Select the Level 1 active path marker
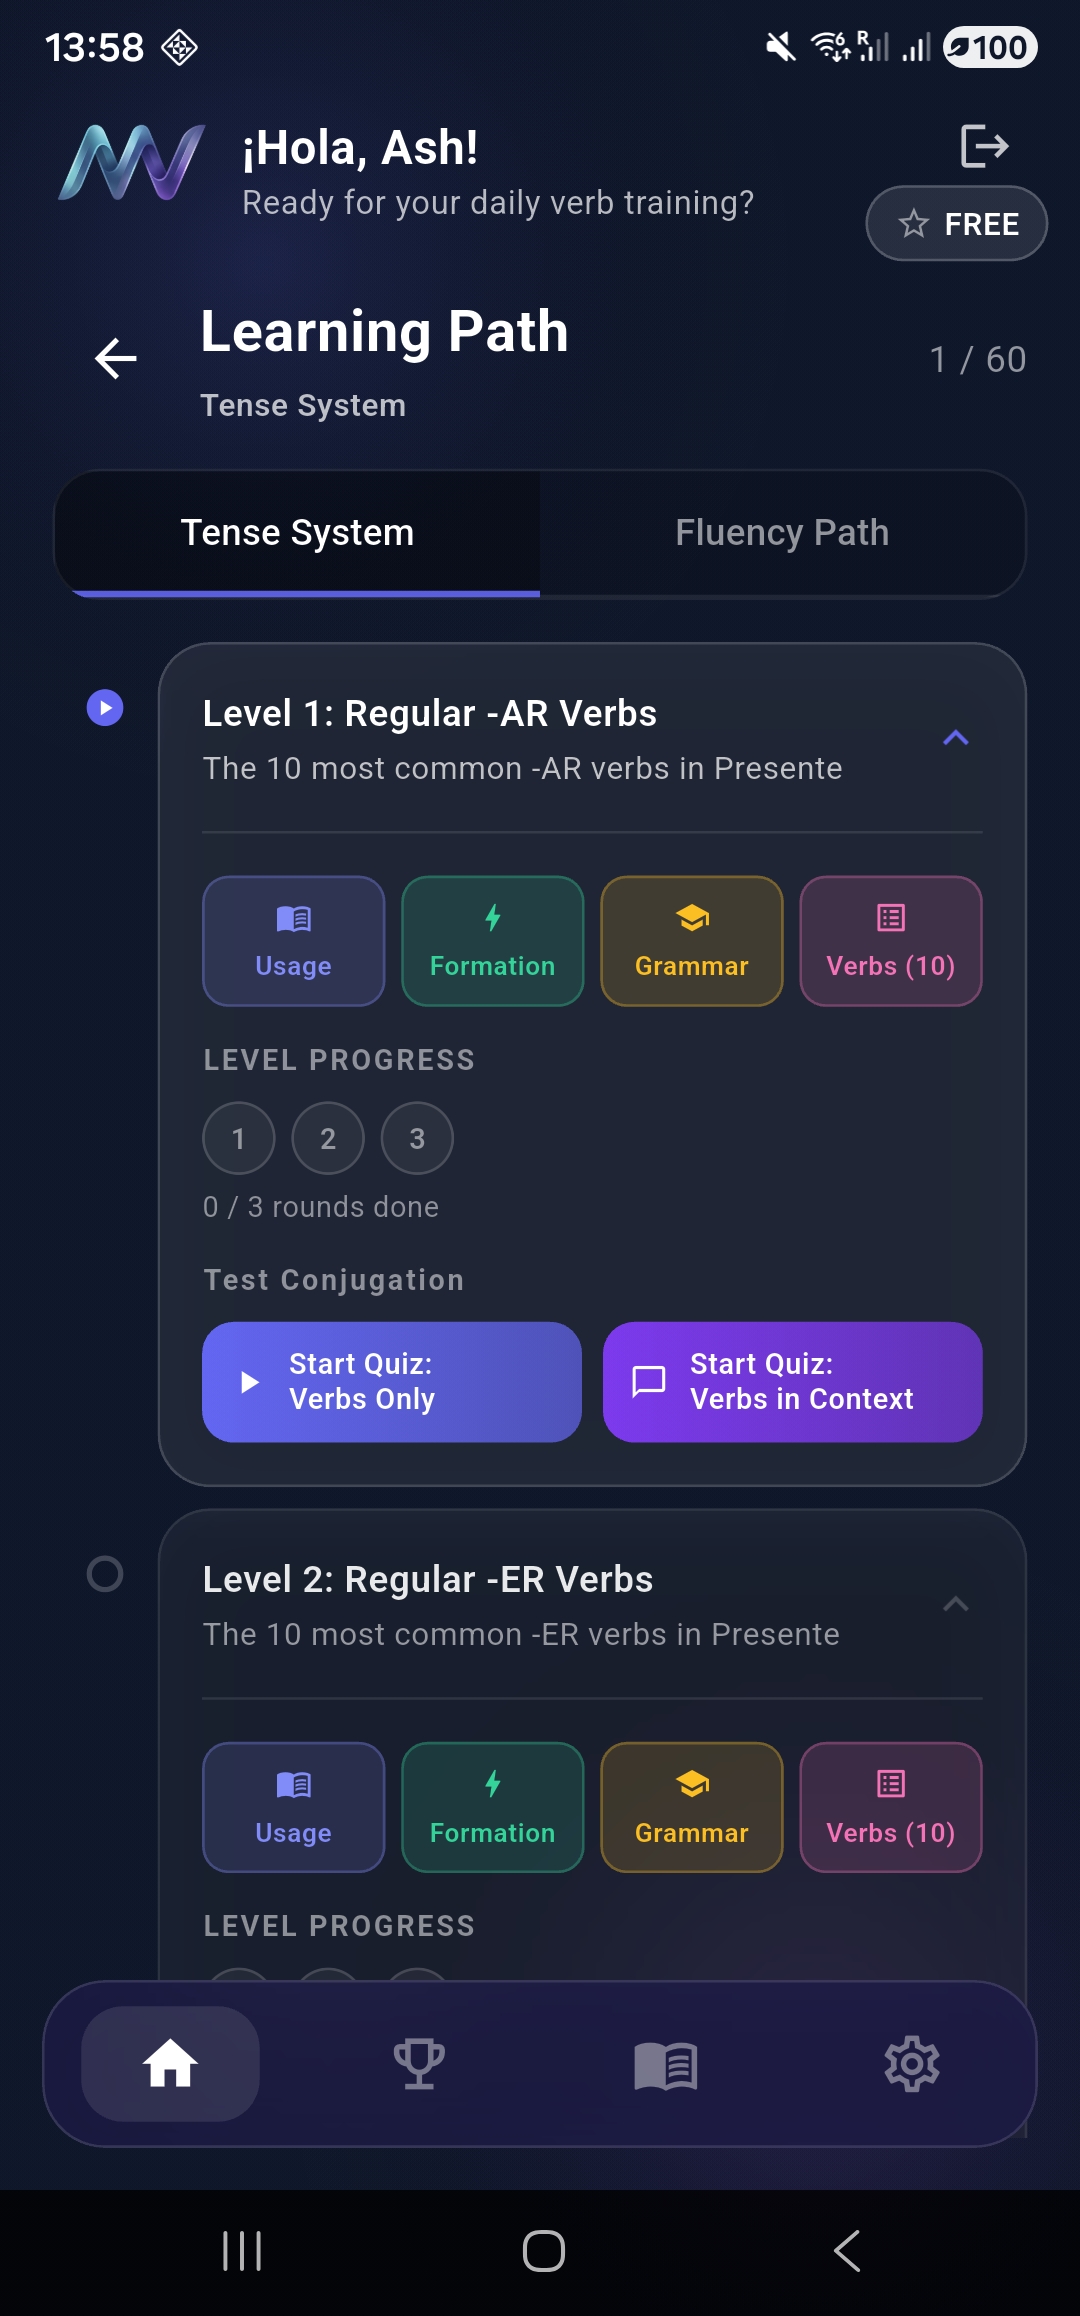The width and height of the screenshot is (1080, 2316). click(x=105, y=708)
